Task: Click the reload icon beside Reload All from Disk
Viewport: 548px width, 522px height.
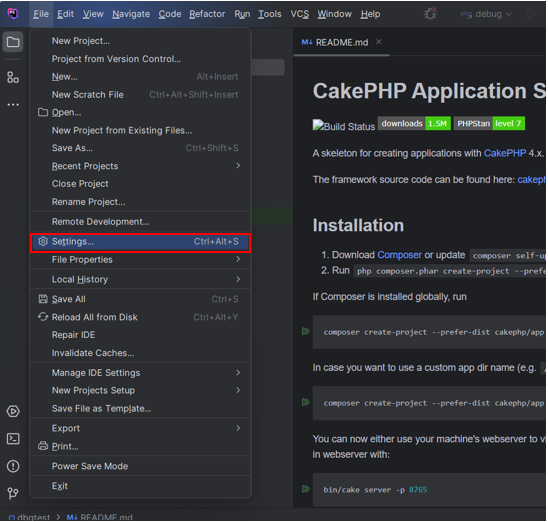Action: (43, 317)
